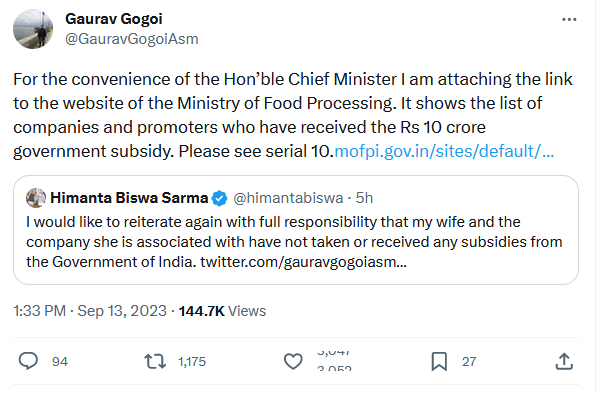Like the tweet with heart icon
Screen dimensions: 607x394
coord(293,361)
